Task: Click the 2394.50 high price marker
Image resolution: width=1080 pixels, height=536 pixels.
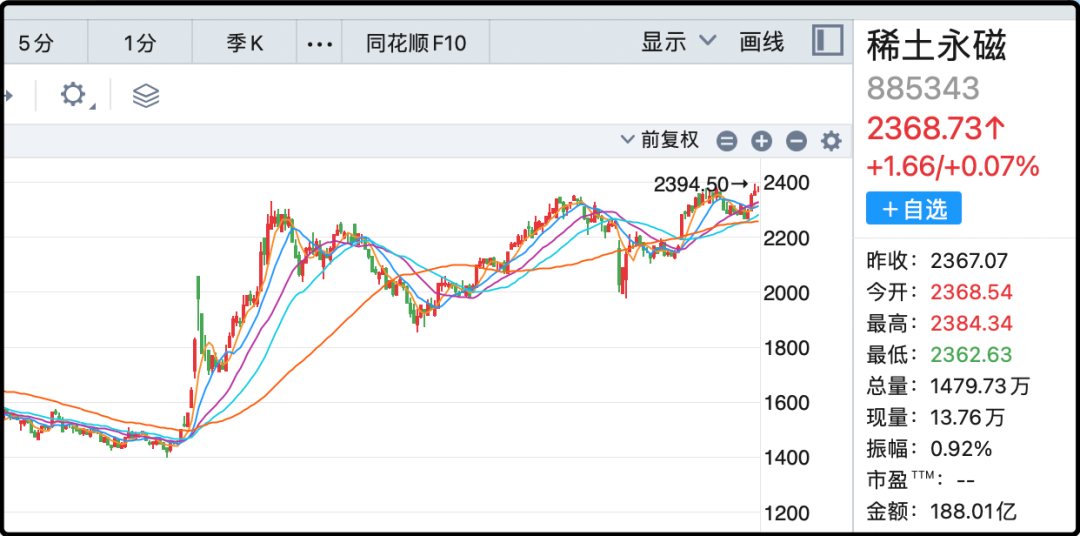Action: (692, 184)
